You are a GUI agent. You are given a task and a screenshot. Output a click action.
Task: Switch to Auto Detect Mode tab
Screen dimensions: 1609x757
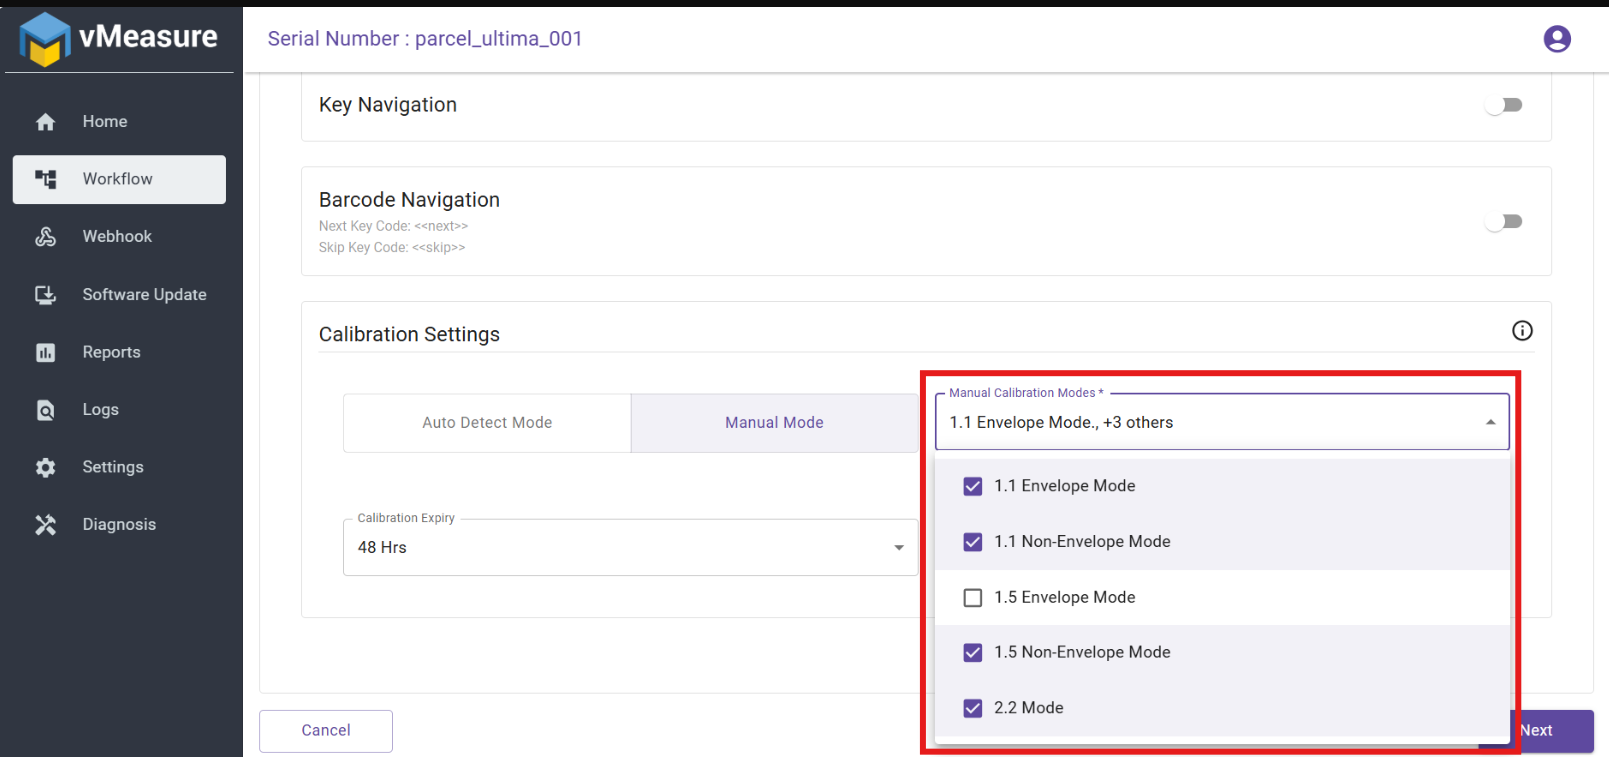(x=487, y=423)
